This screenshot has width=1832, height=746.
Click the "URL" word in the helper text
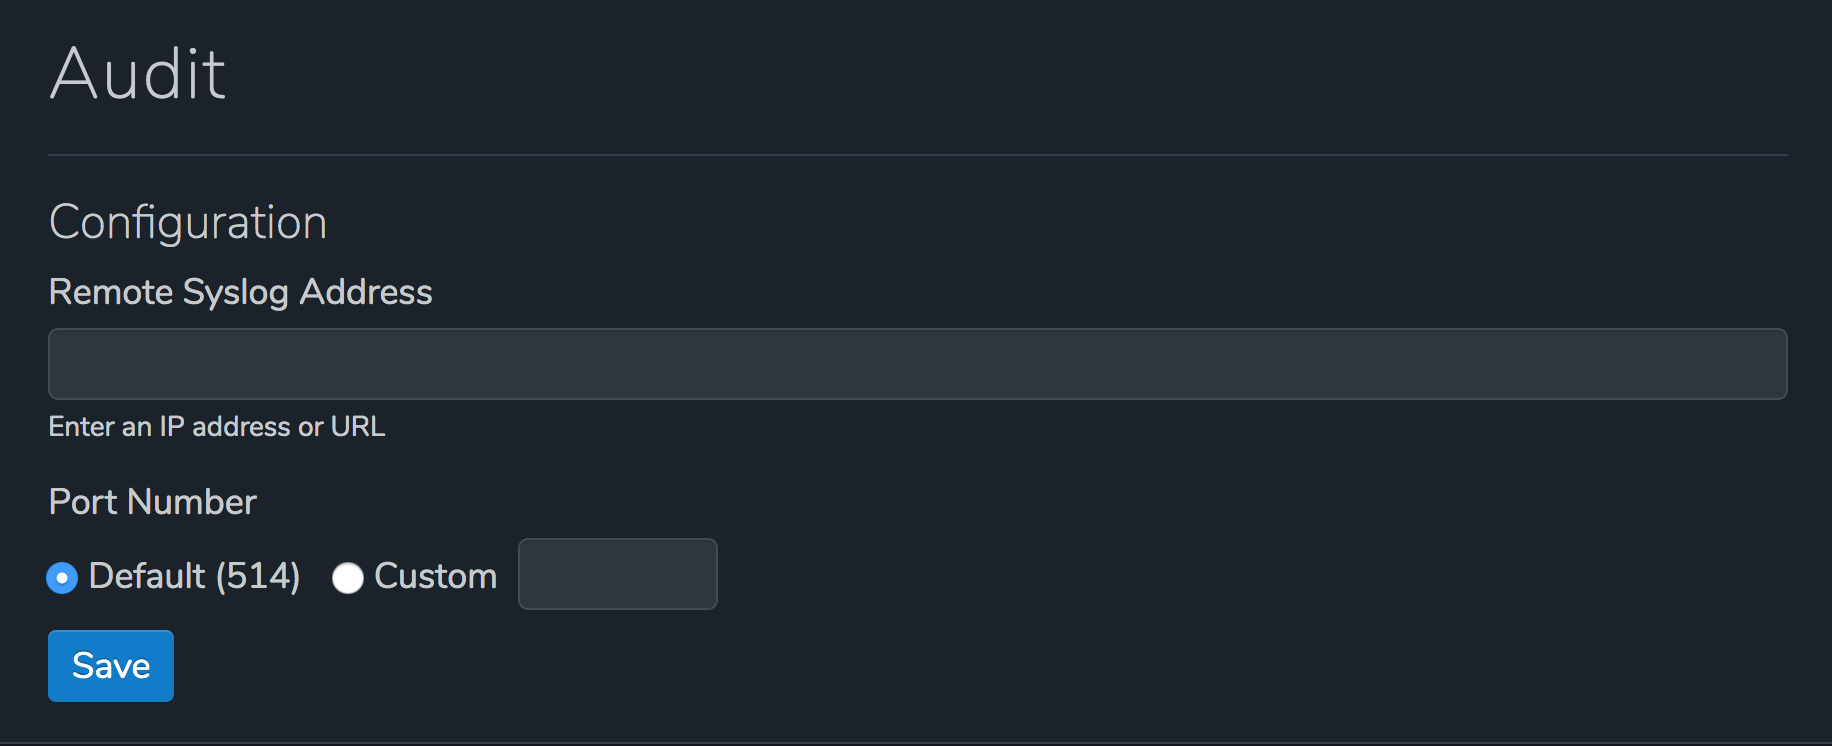pyautogui.click(x=357, y=427)
